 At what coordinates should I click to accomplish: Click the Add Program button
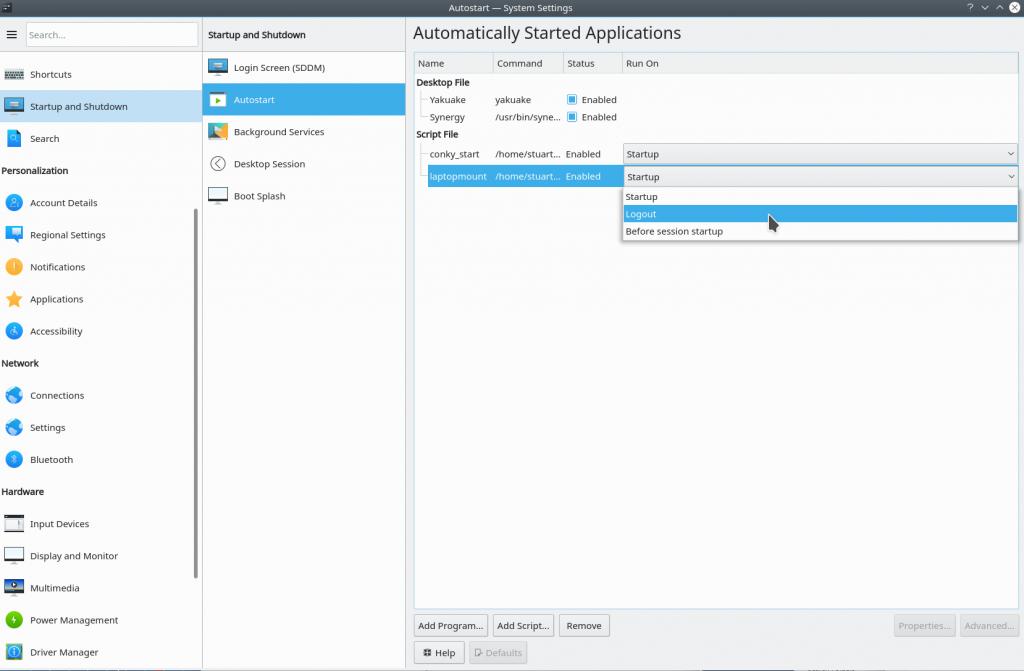click(x=451, y=626)
